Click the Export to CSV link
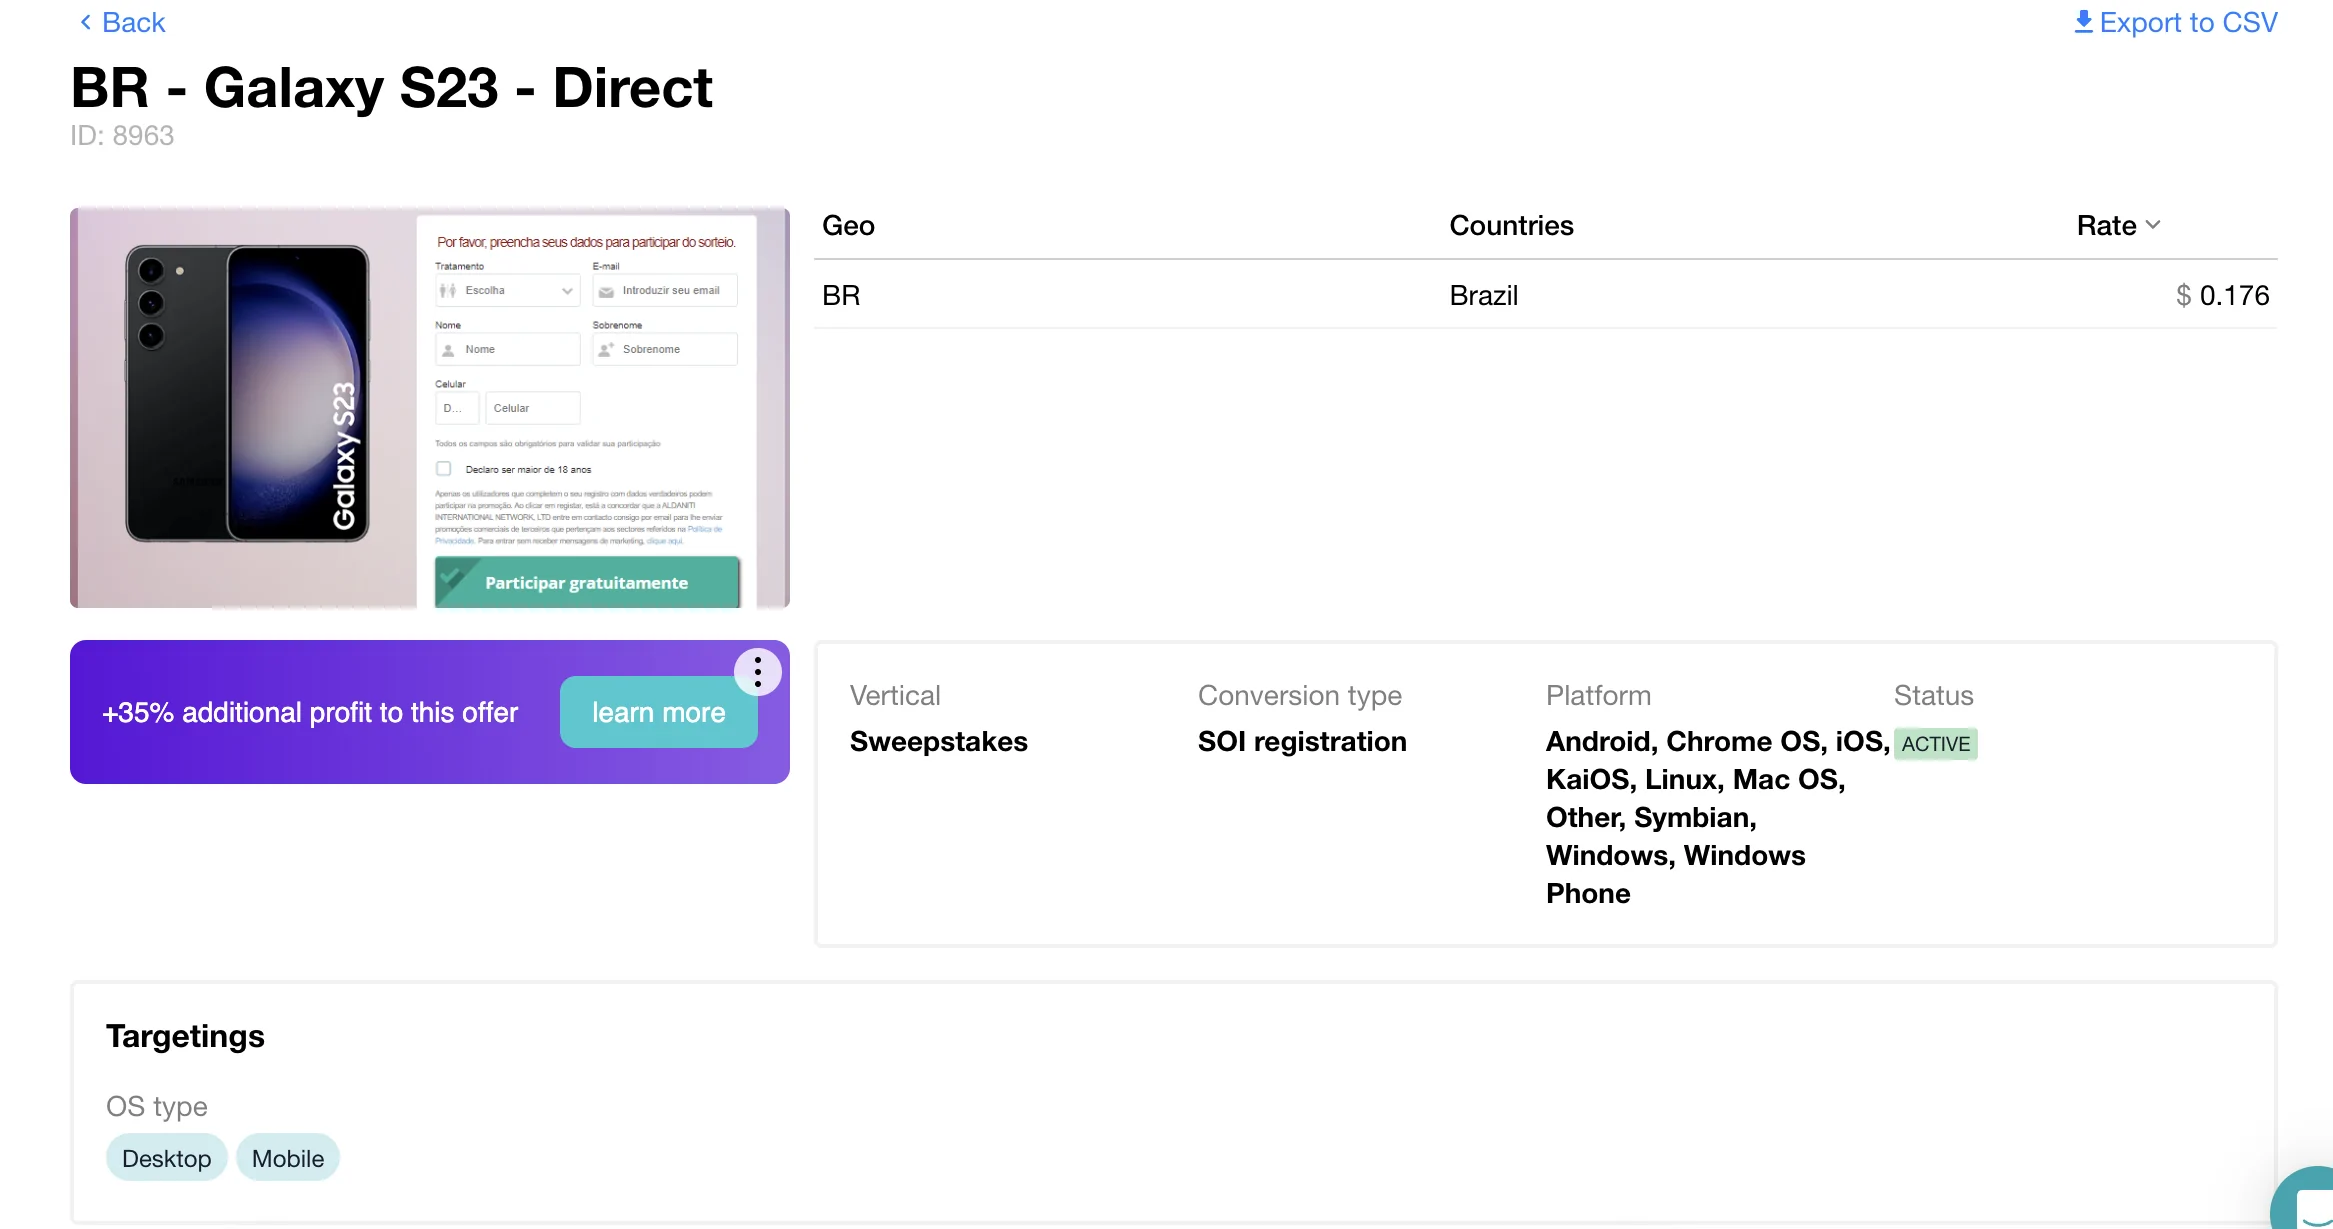This screenshot has width=2333, height=1229. tap(2187, 22)
